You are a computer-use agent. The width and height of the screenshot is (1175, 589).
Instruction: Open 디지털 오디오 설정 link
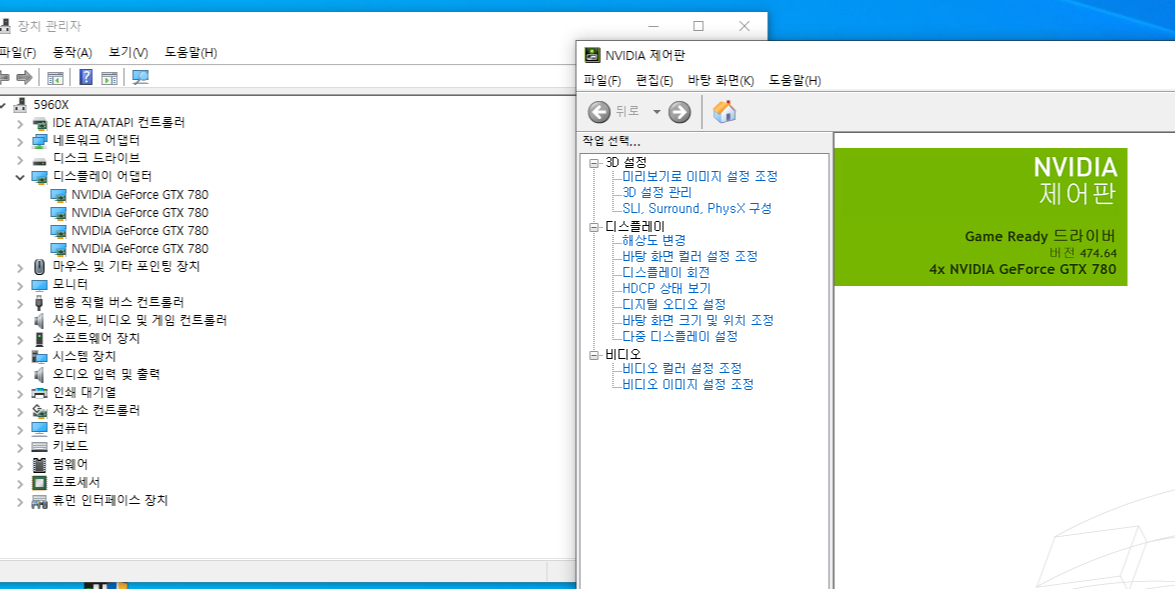[x=674, y=304]
